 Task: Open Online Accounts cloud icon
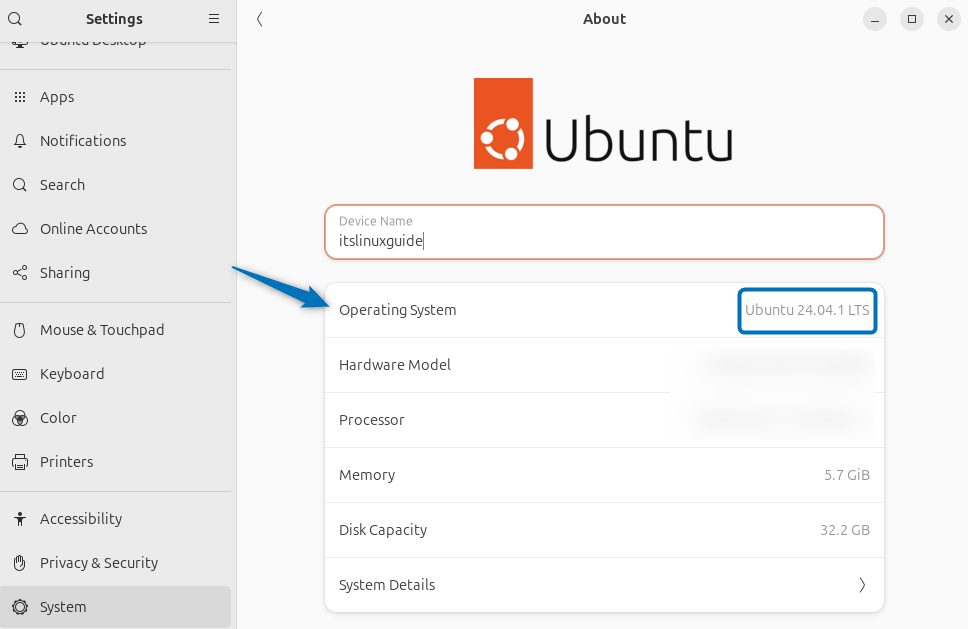click(x=19, y=228)
